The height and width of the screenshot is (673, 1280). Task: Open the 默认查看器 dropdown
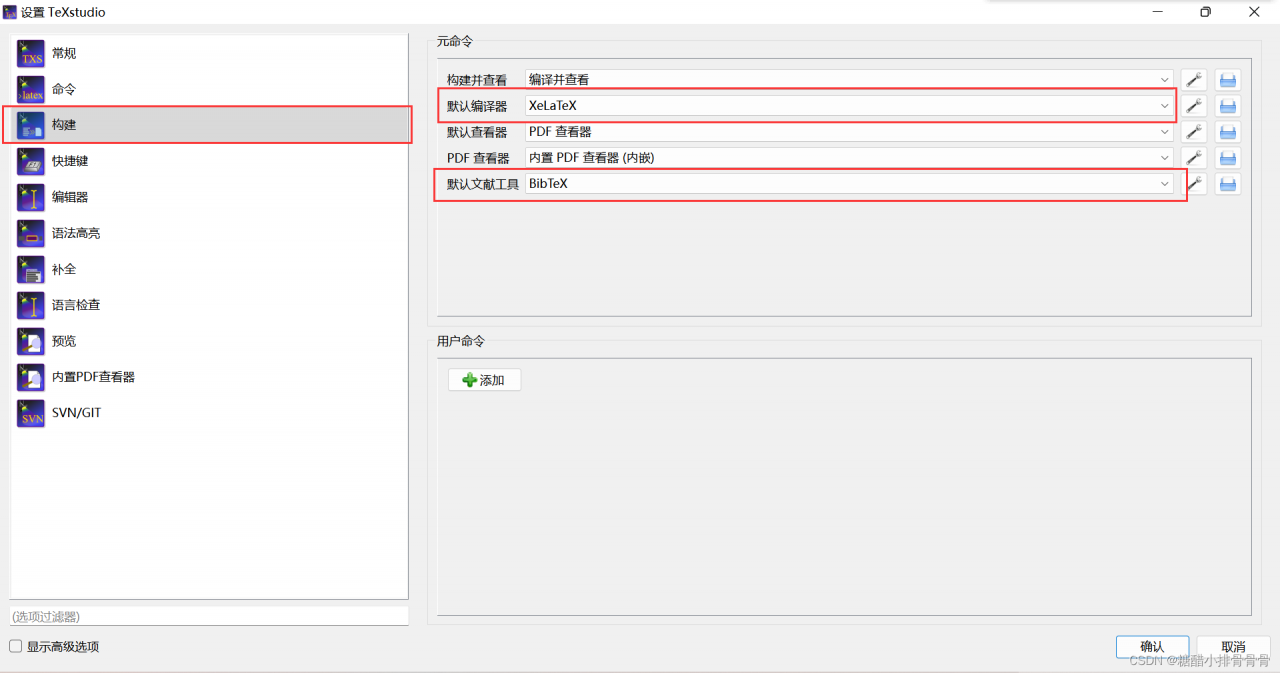(850, 132)
